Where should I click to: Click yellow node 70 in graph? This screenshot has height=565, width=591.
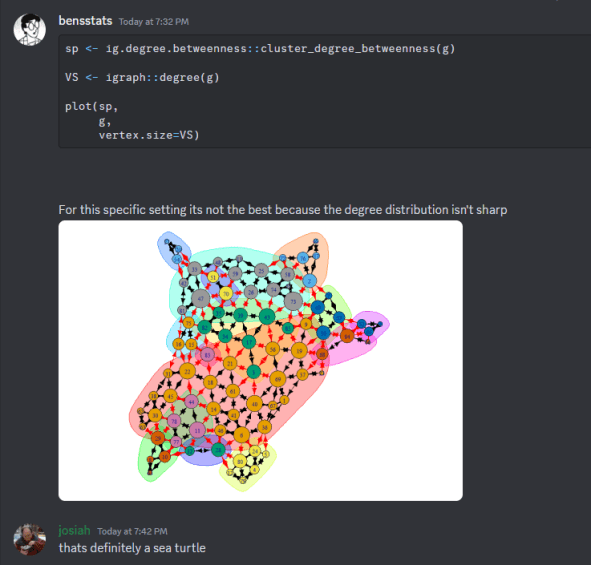(226, 294)
